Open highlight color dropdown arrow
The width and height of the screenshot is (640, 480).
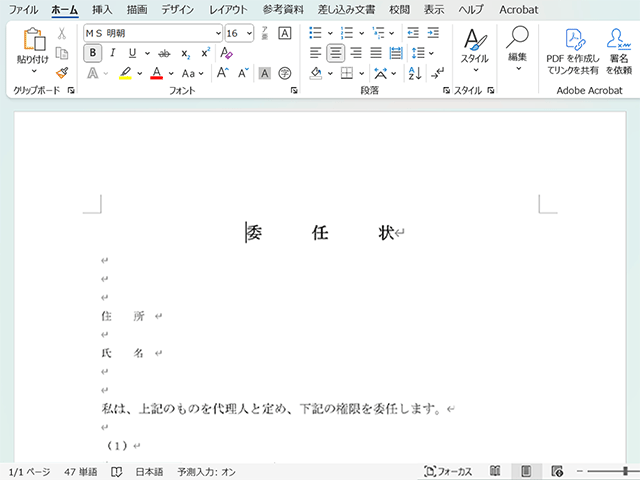pos(140,73)
